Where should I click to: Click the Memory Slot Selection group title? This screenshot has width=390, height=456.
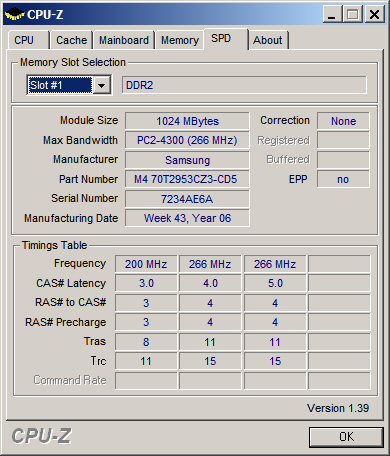[73, 62]
